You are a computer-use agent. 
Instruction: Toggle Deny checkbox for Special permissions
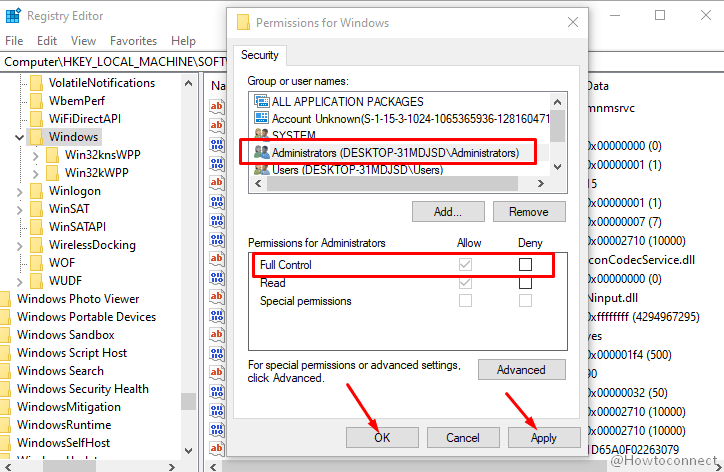pyautogui.click(x=525, y=301)
